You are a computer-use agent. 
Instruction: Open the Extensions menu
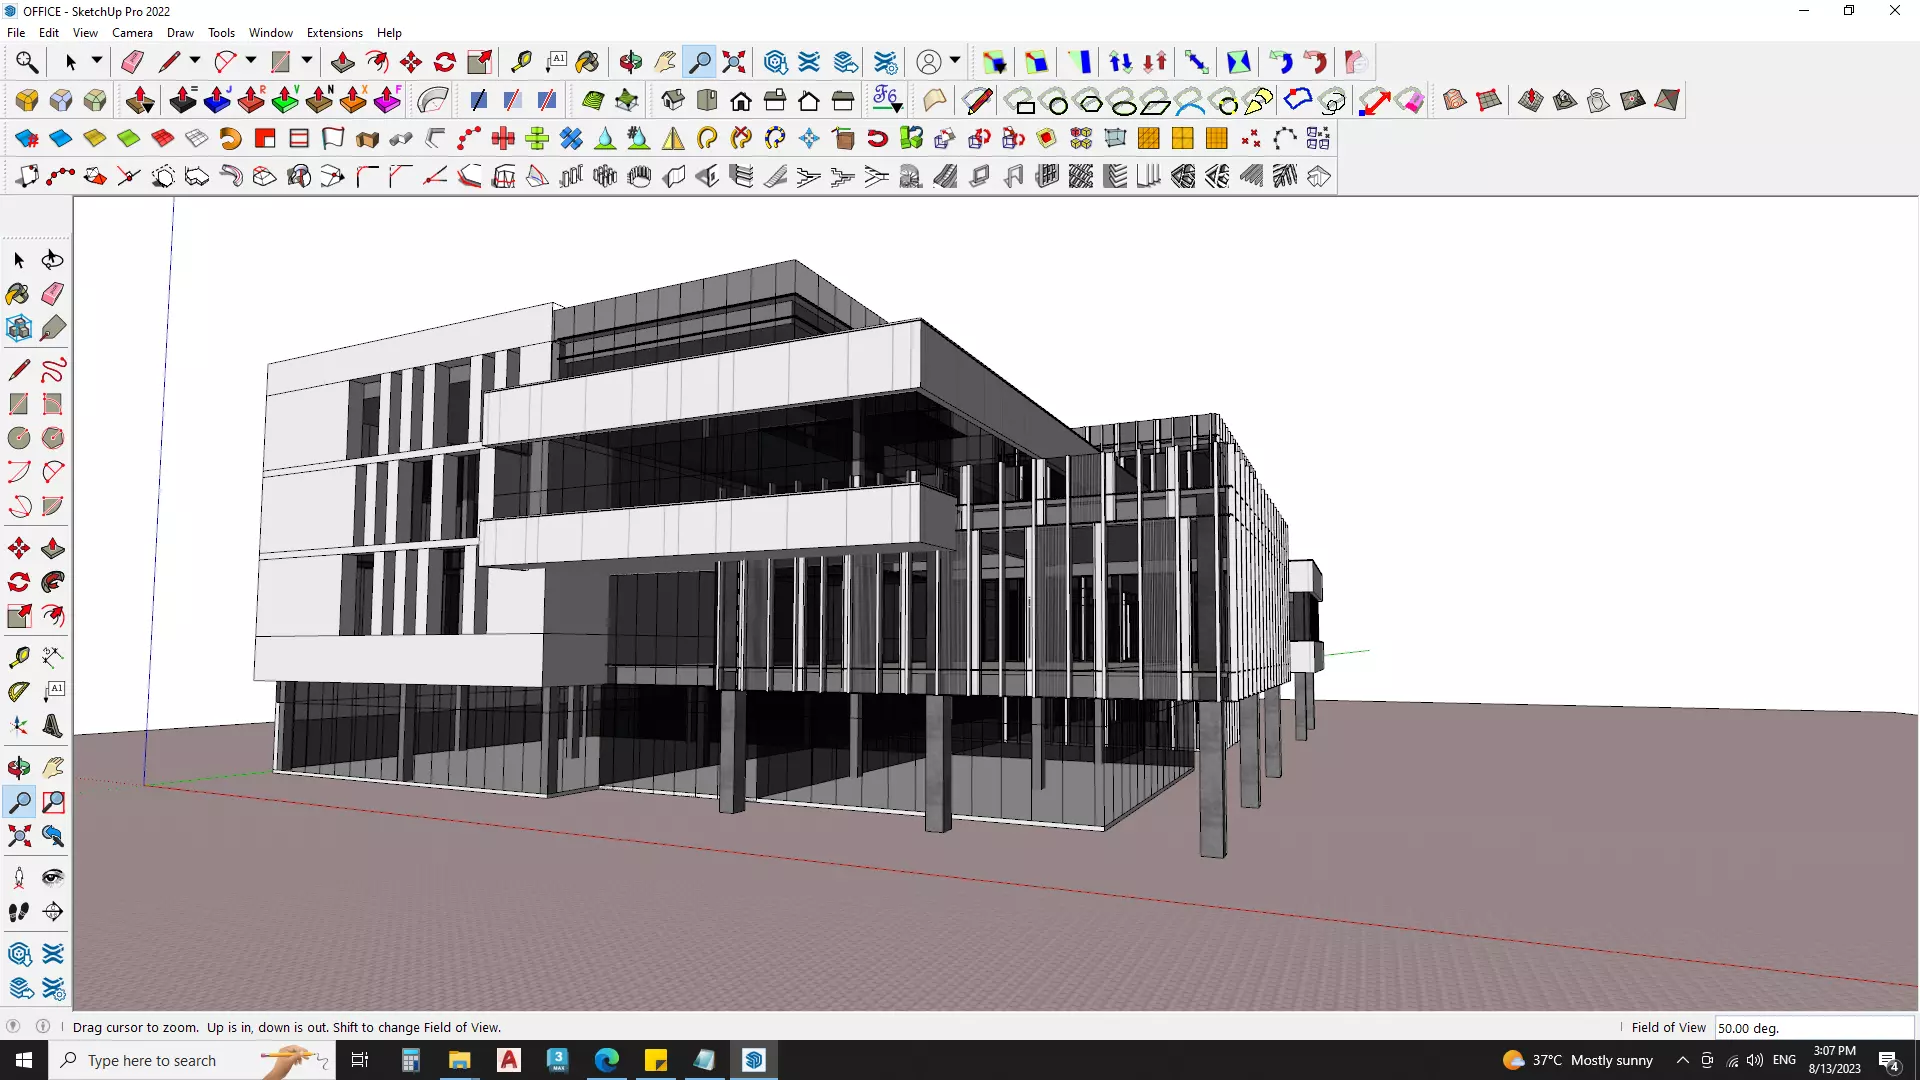(334, 33)
